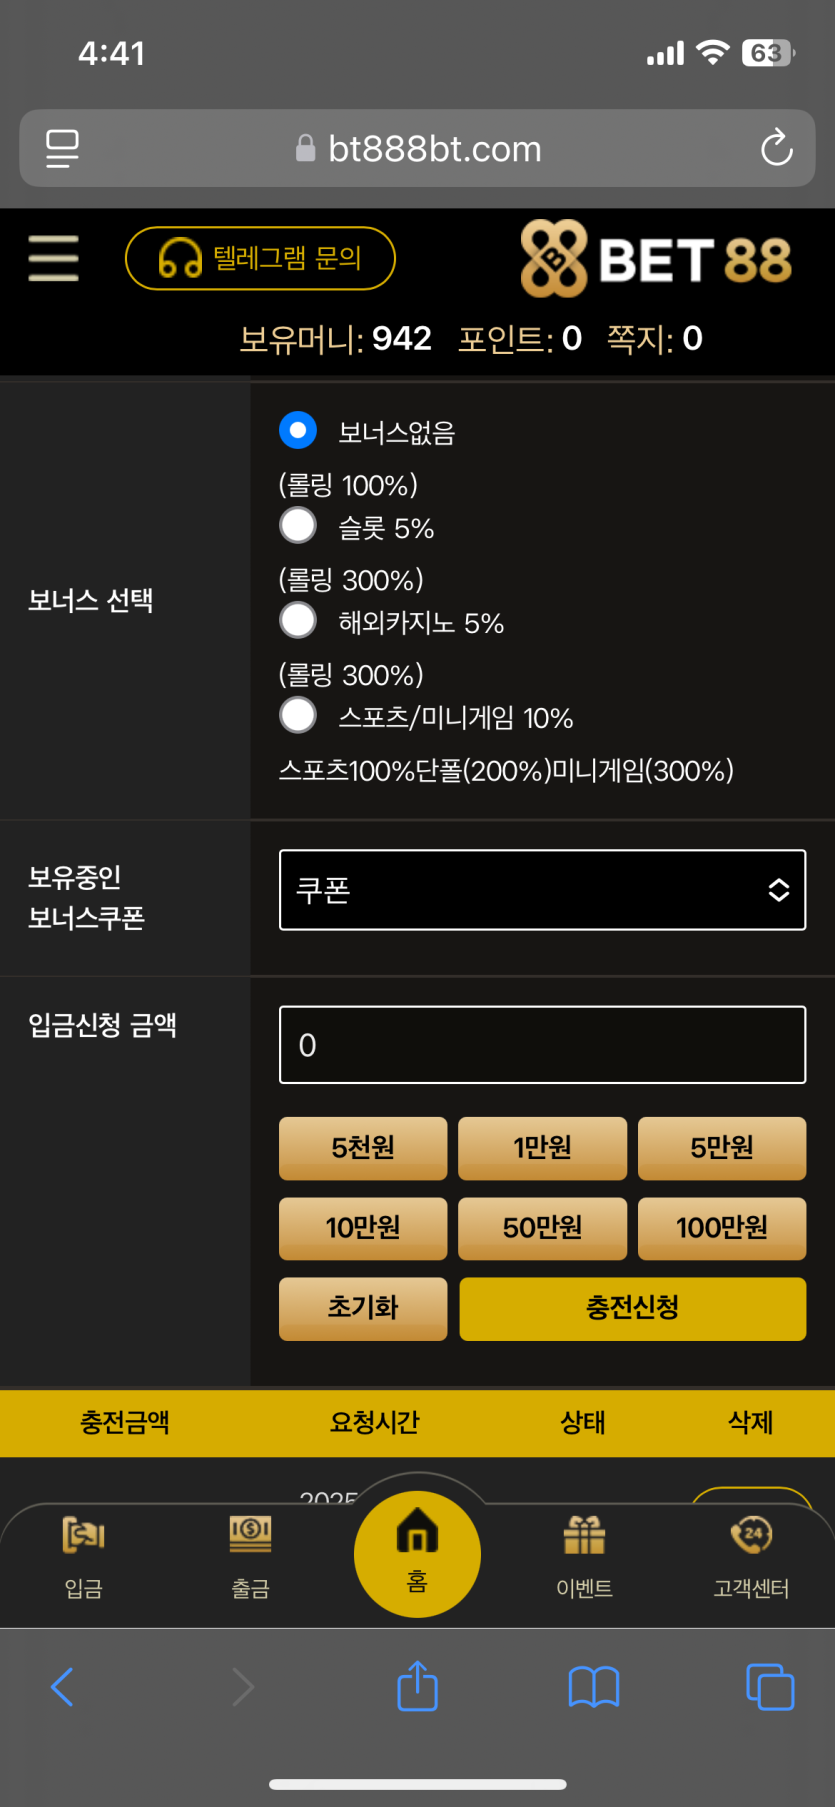This screenshot has width=835, height=1807.
Task: Go back with Safari back arrow
Action: coord(62,1687)
